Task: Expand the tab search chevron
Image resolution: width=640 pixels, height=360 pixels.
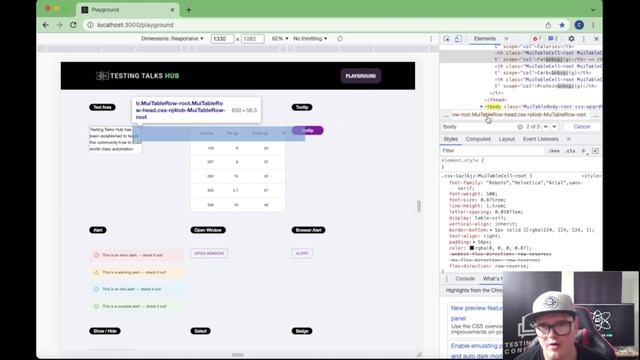Action: (593, 10)
